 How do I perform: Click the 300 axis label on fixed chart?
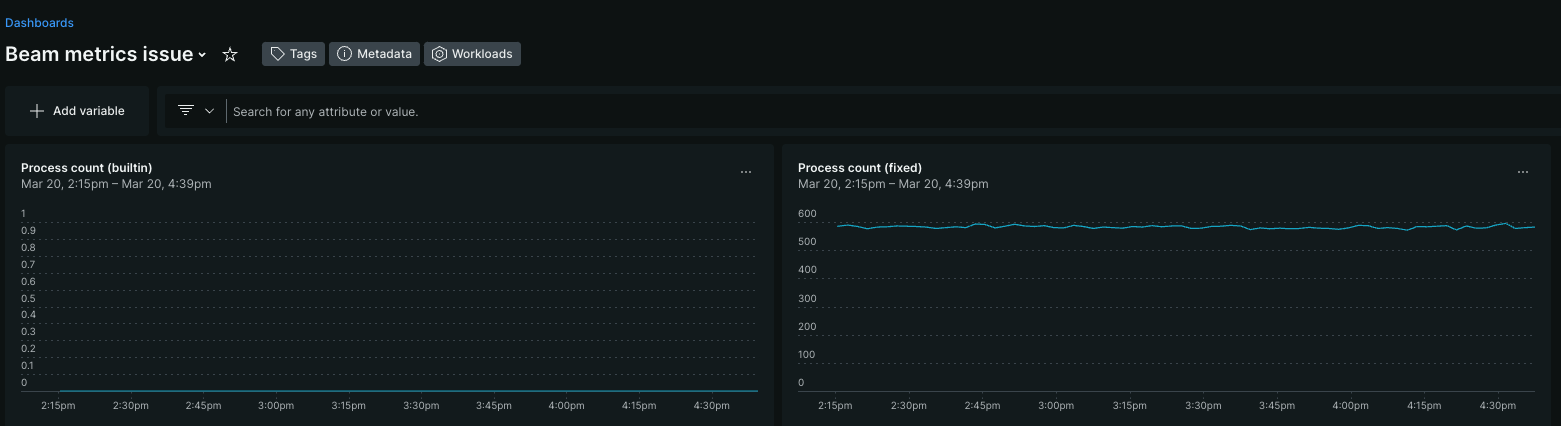point(807,298)
